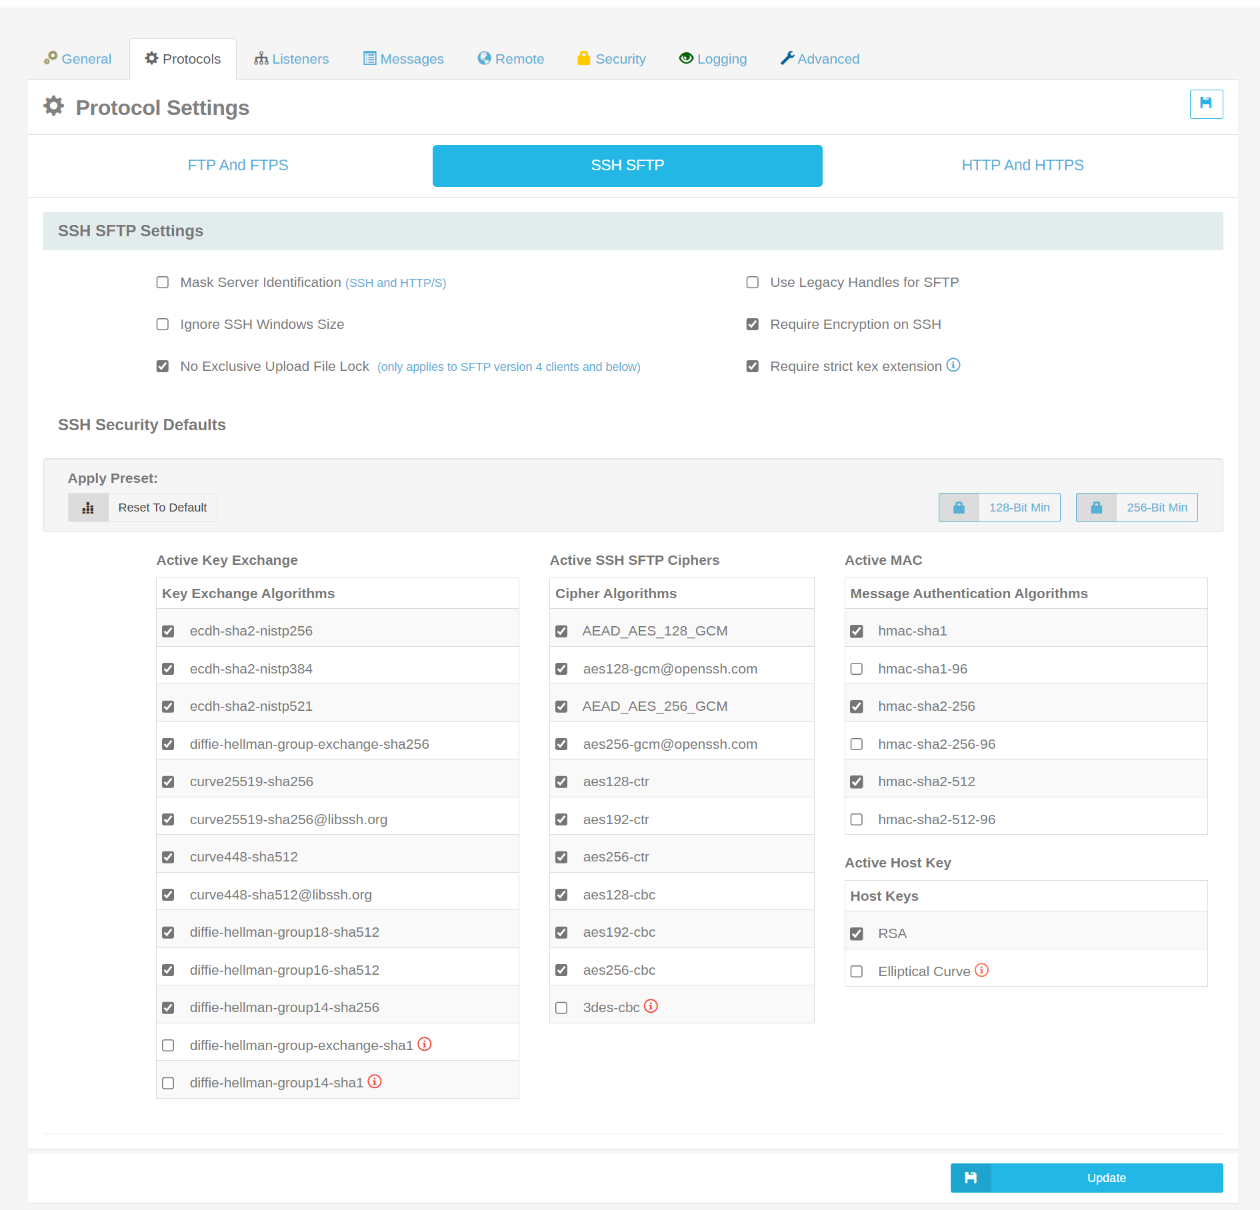Click the warning icon next to Elliptical Curve

pos(982,969)
